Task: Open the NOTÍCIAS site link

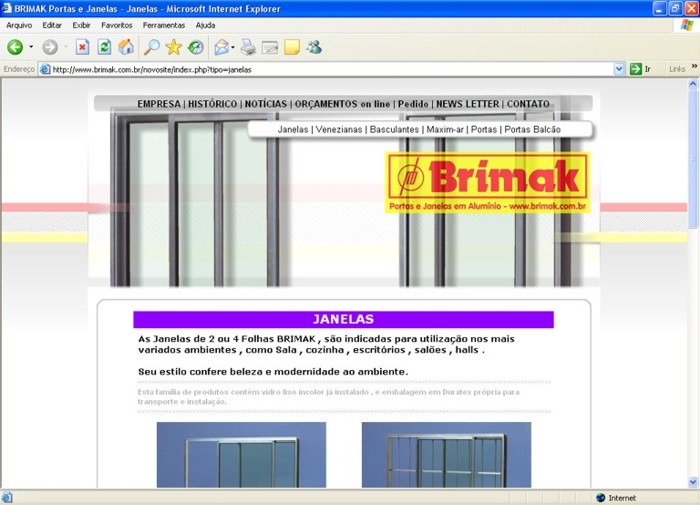Action: click(x=266, y=104)
